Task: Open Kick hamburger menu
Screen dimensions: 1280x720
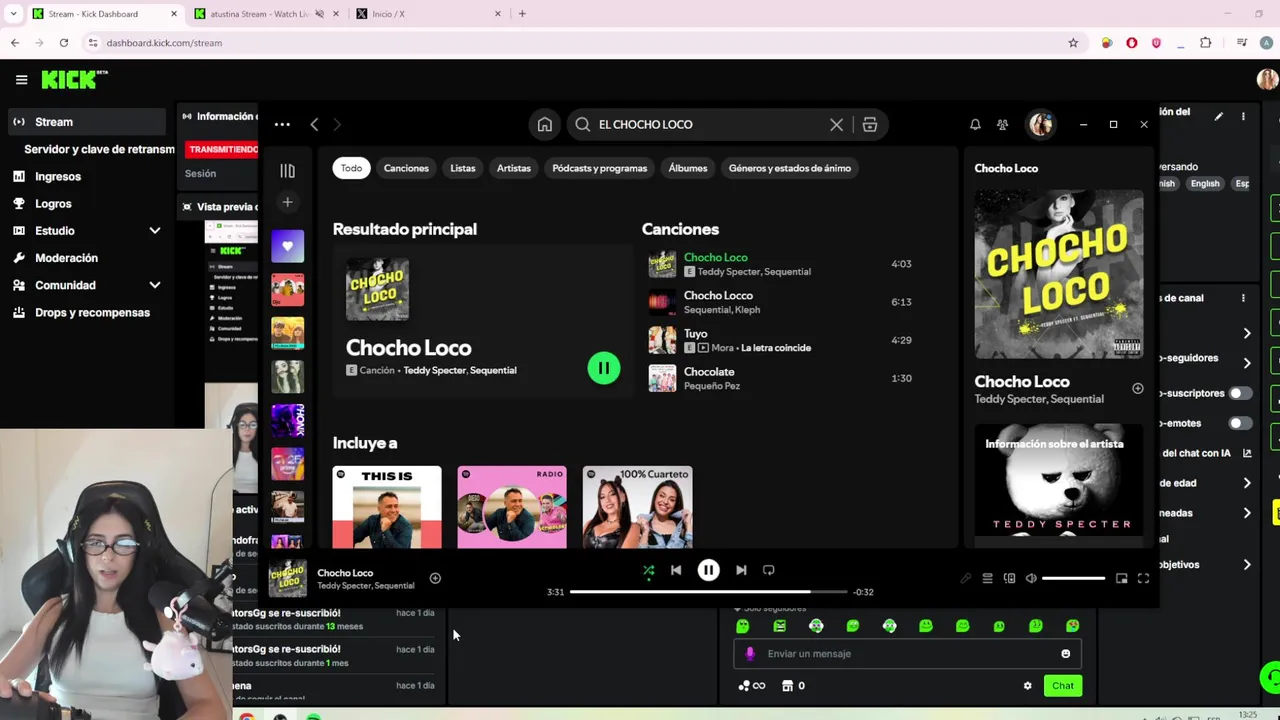Action: point(21,79)
